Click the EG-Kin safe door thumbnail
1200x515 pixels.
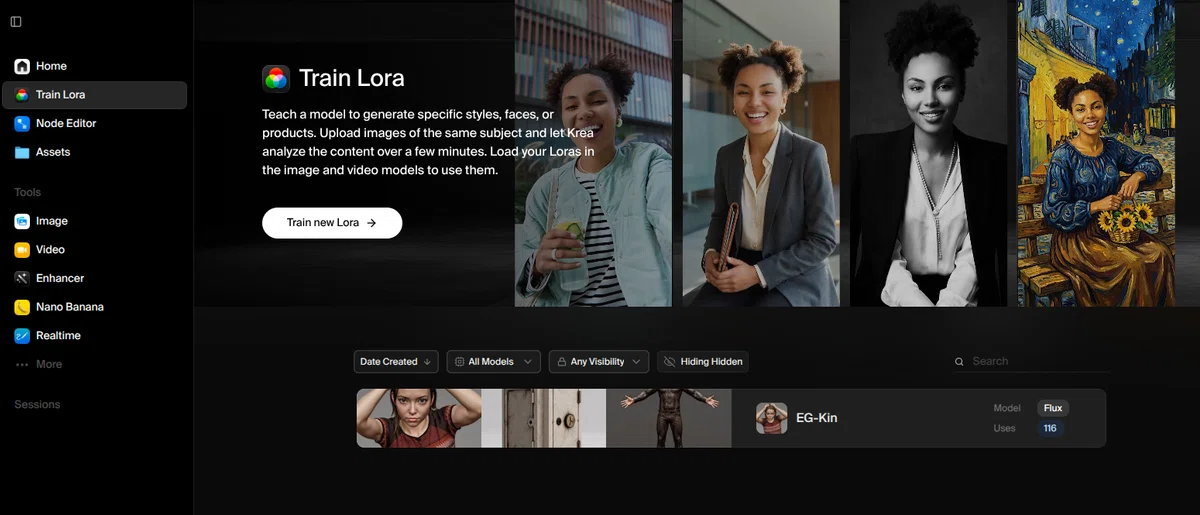(x=544, y=418)
